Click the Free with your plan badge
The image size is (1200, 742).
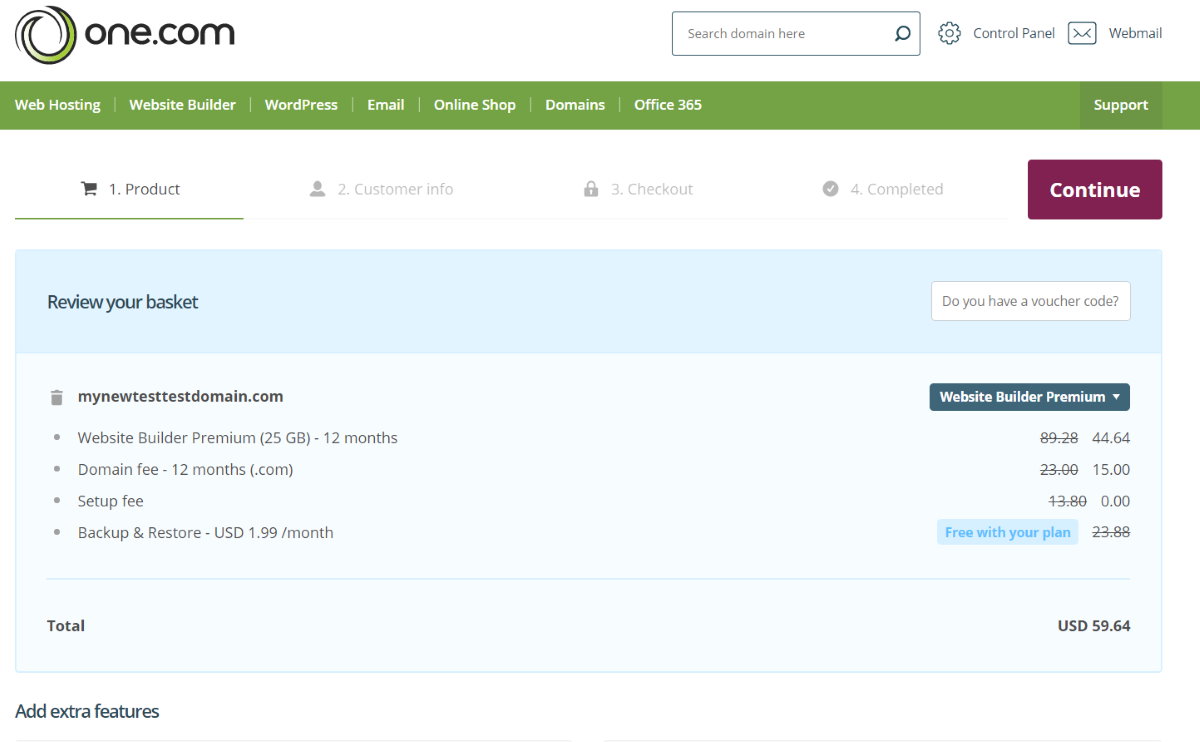coord(1008,532)
